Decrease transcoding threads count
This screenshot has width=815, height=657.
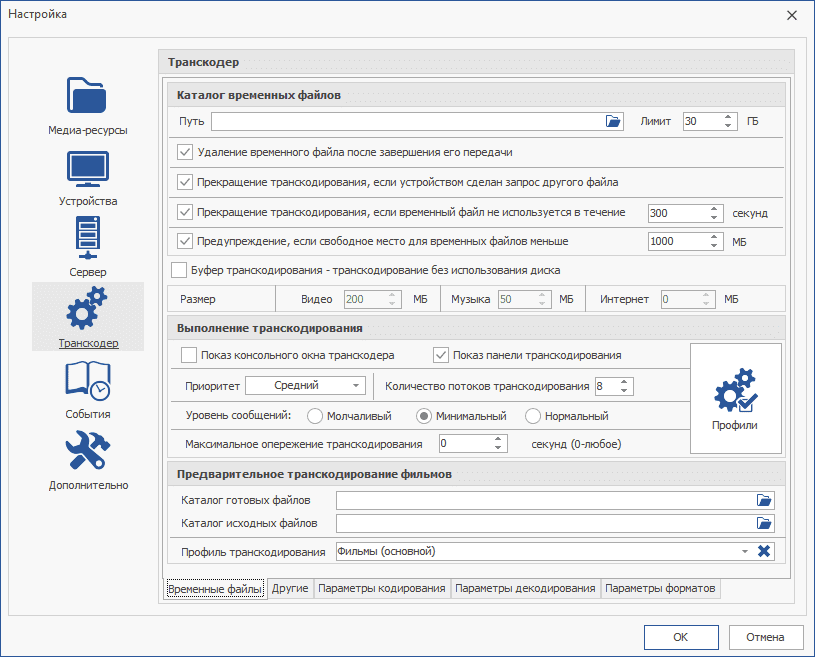pyautogui.click(x=624, y=390)
